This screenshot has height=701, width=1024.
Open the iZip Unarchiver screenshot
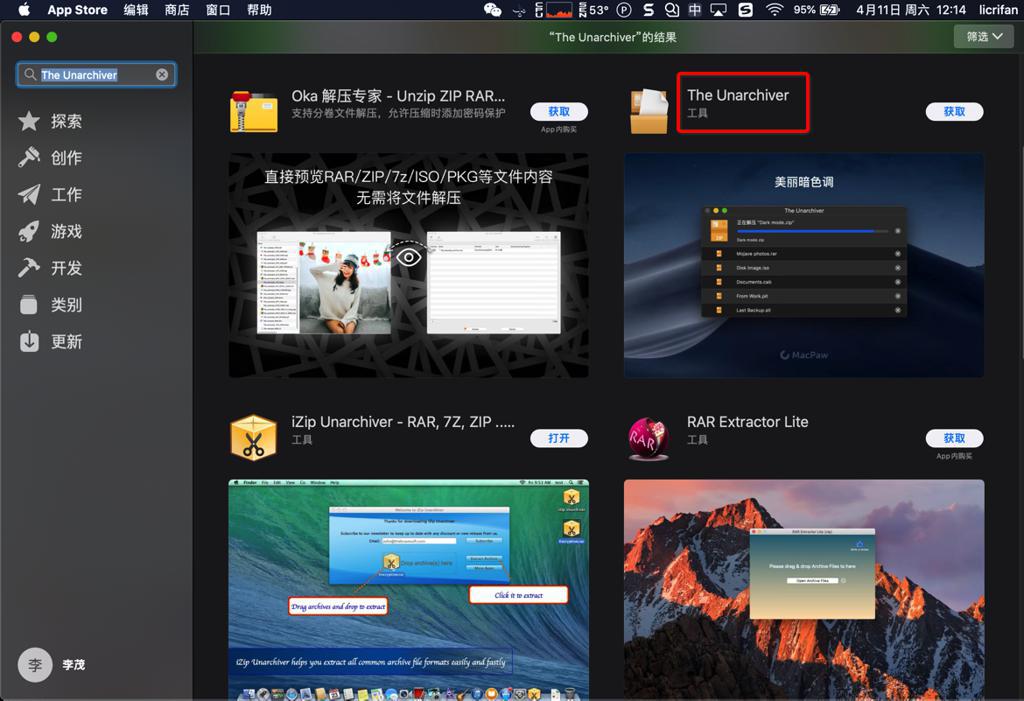[409, 590]
